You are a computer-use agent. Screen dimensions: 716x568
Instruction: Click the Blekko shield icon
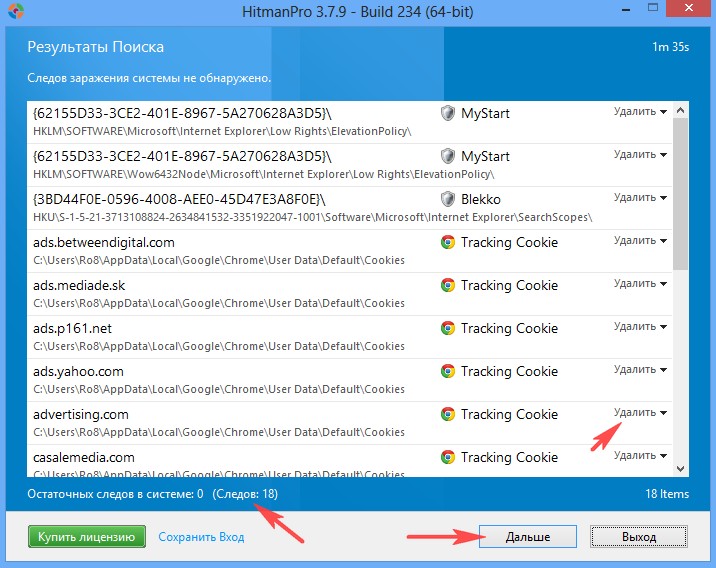[x=448, y=199]
